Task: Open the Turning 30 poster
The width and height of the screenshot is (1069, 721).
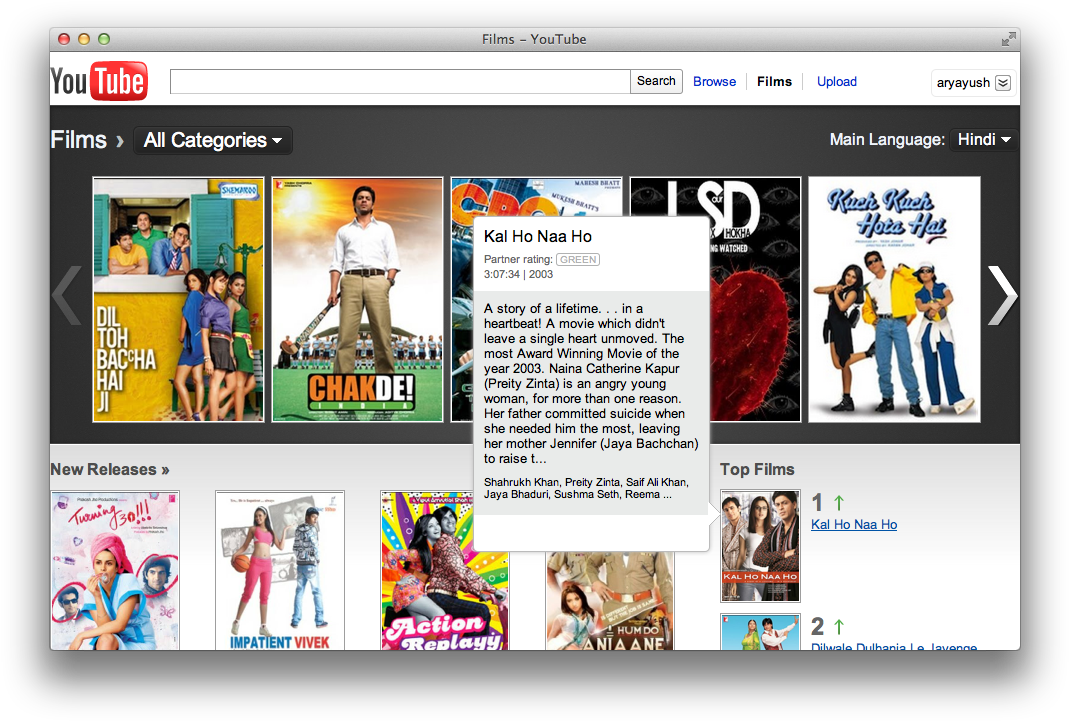Action: (115, 570)
